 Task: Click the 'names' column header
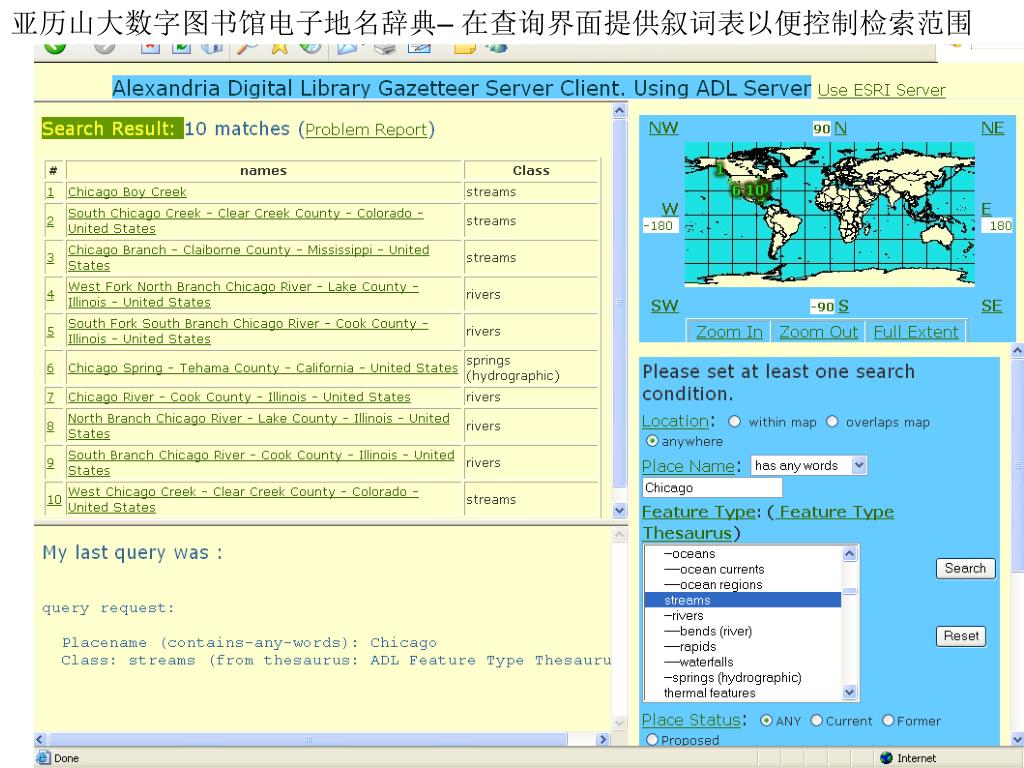coord(263,170)
